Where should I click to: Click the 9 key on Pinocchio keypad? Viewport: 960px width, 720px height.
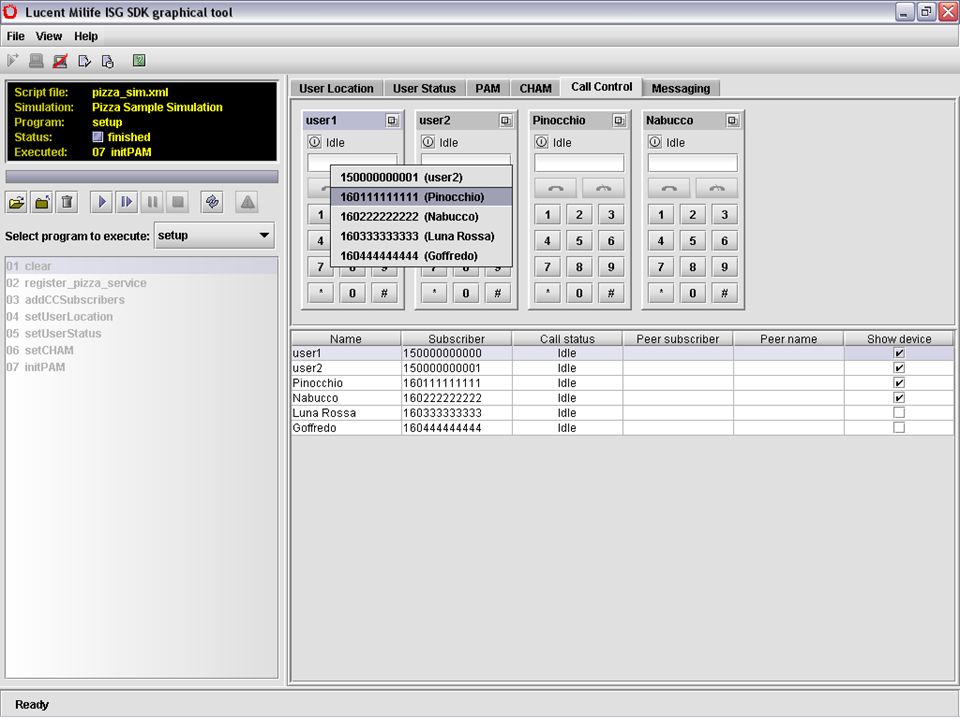click(611, 267)
